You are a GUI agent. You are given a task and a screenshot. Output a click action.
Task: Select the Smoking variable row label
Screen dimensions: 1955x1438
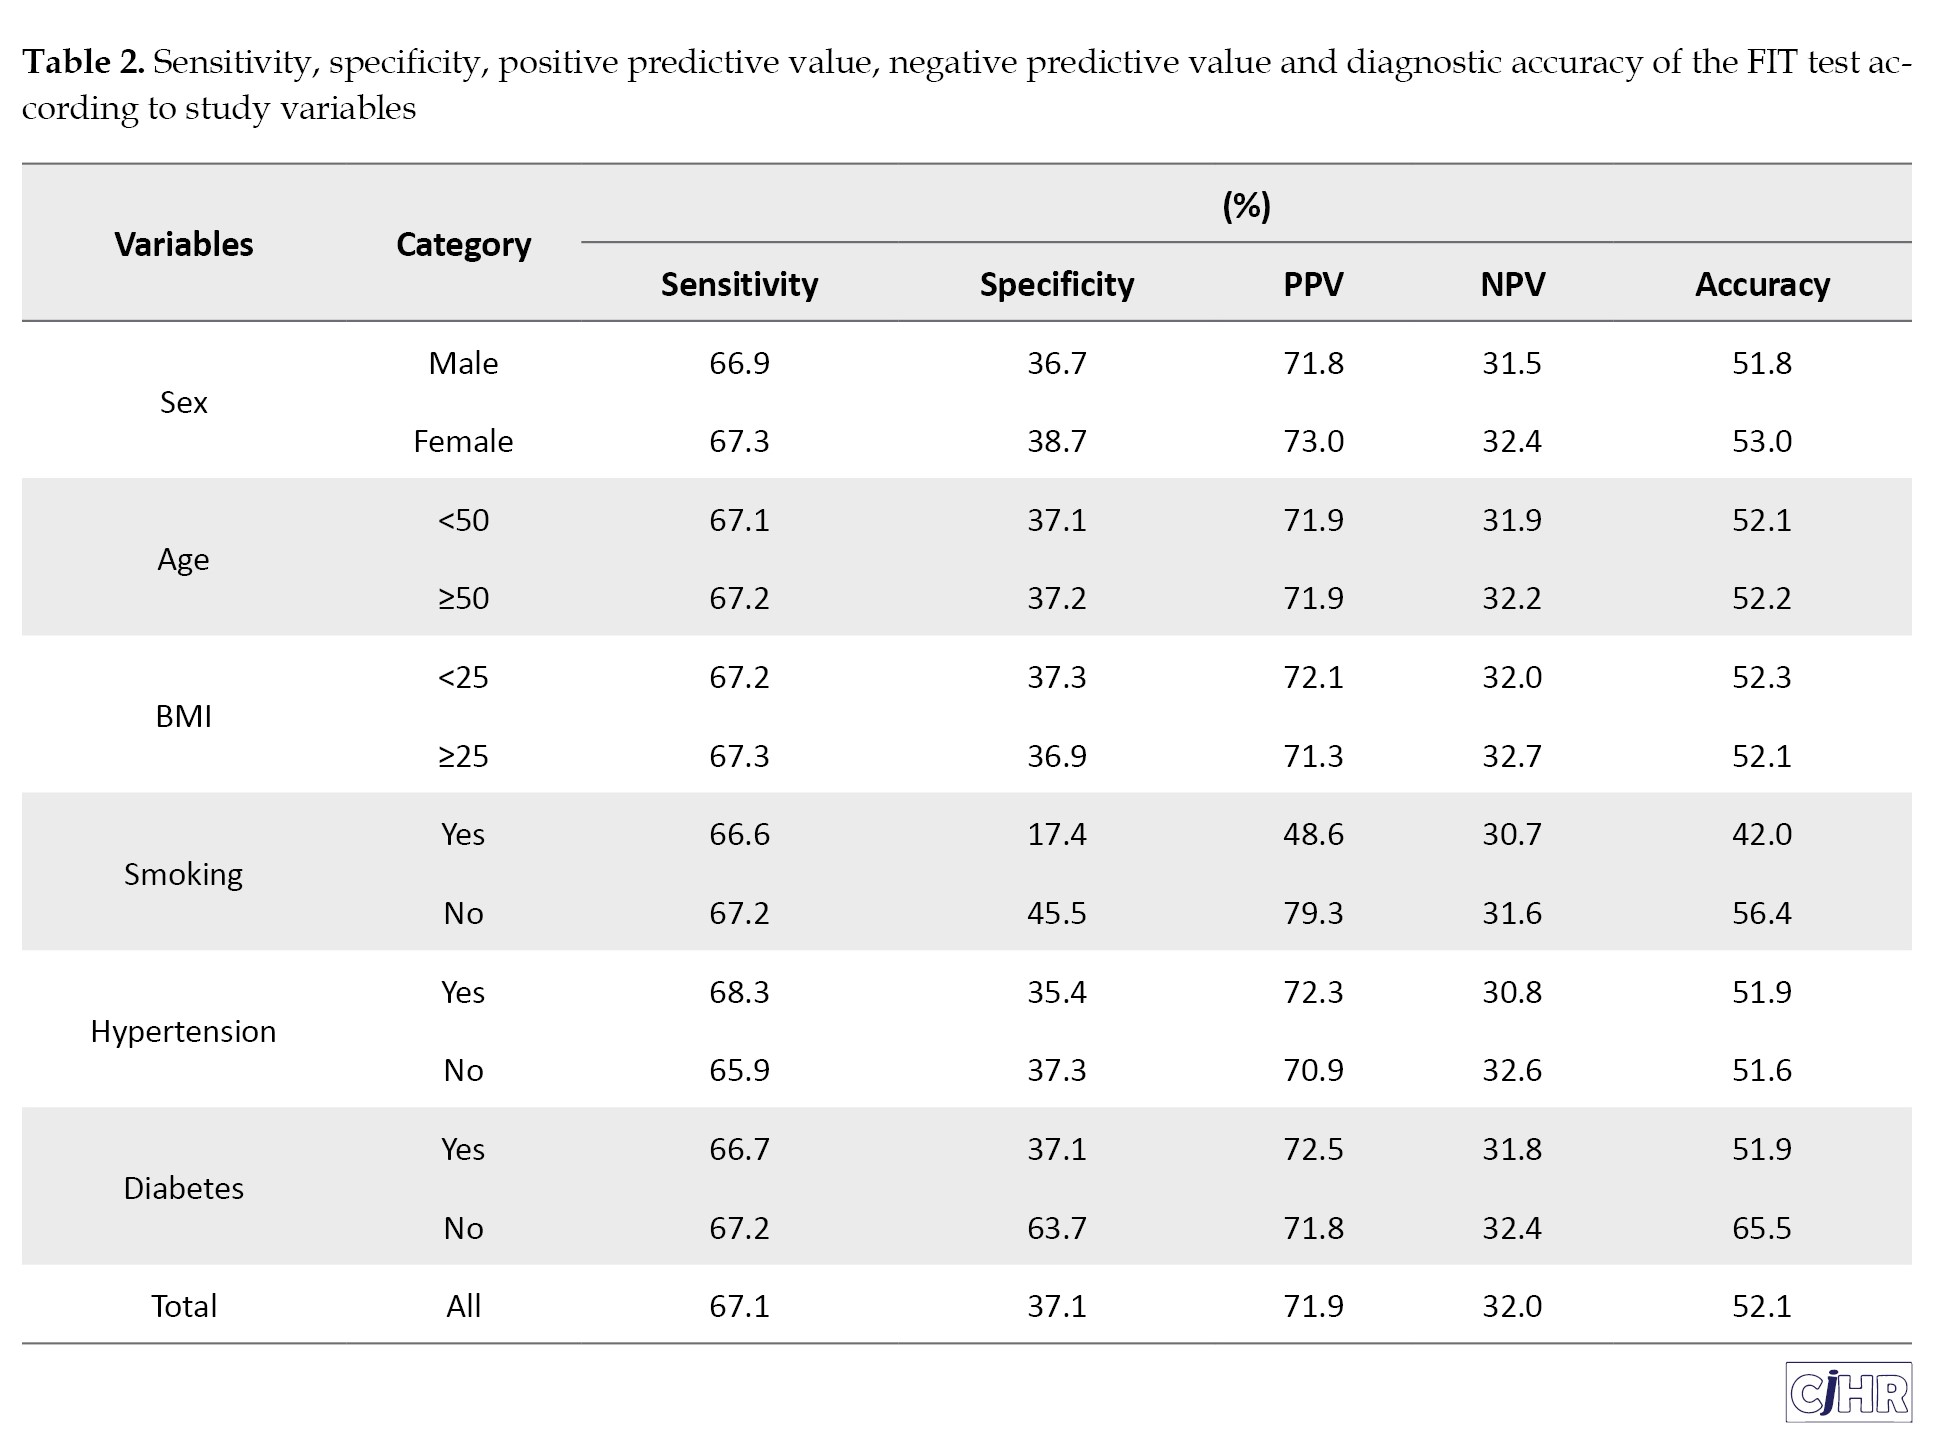[184, 874]
